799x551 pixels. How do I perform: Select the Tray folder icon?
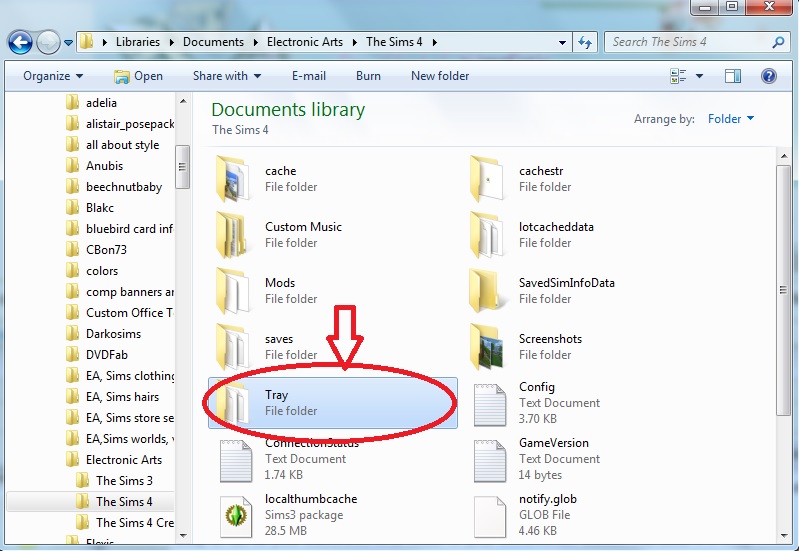(x=233, y=403)
